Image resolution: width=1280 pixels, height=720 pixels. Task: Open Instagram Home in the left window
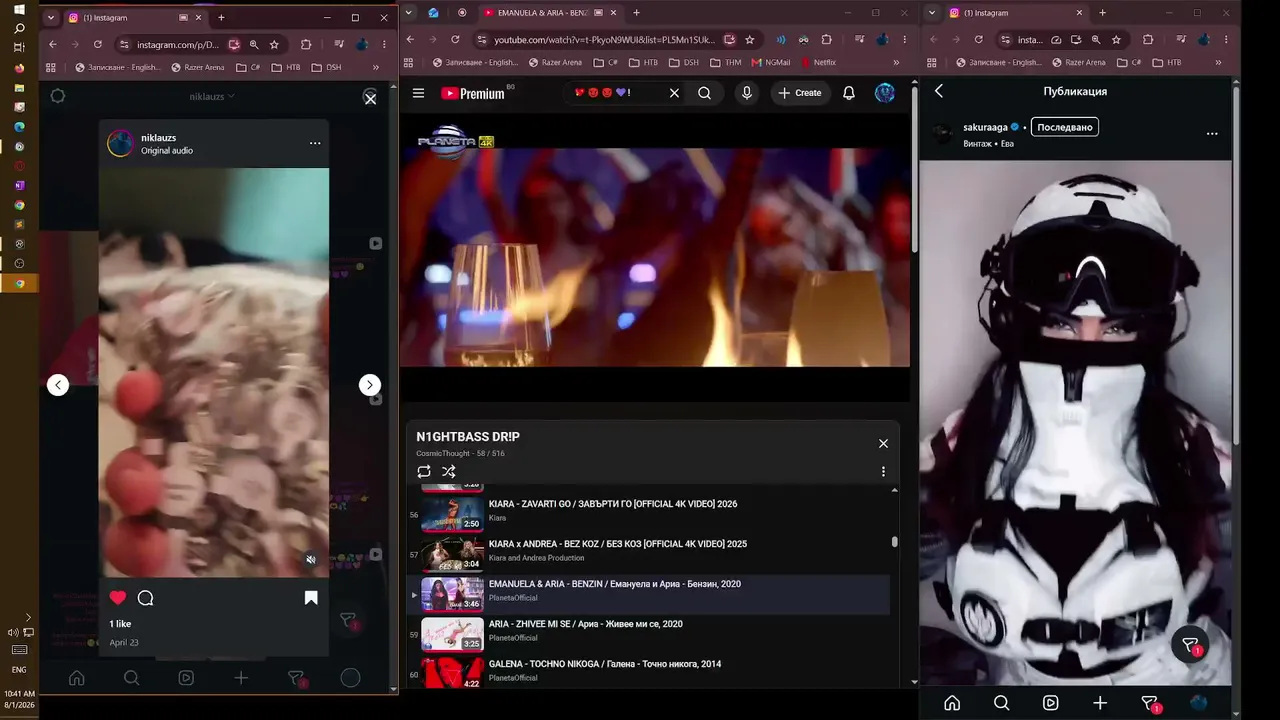(x=76, y=677)
